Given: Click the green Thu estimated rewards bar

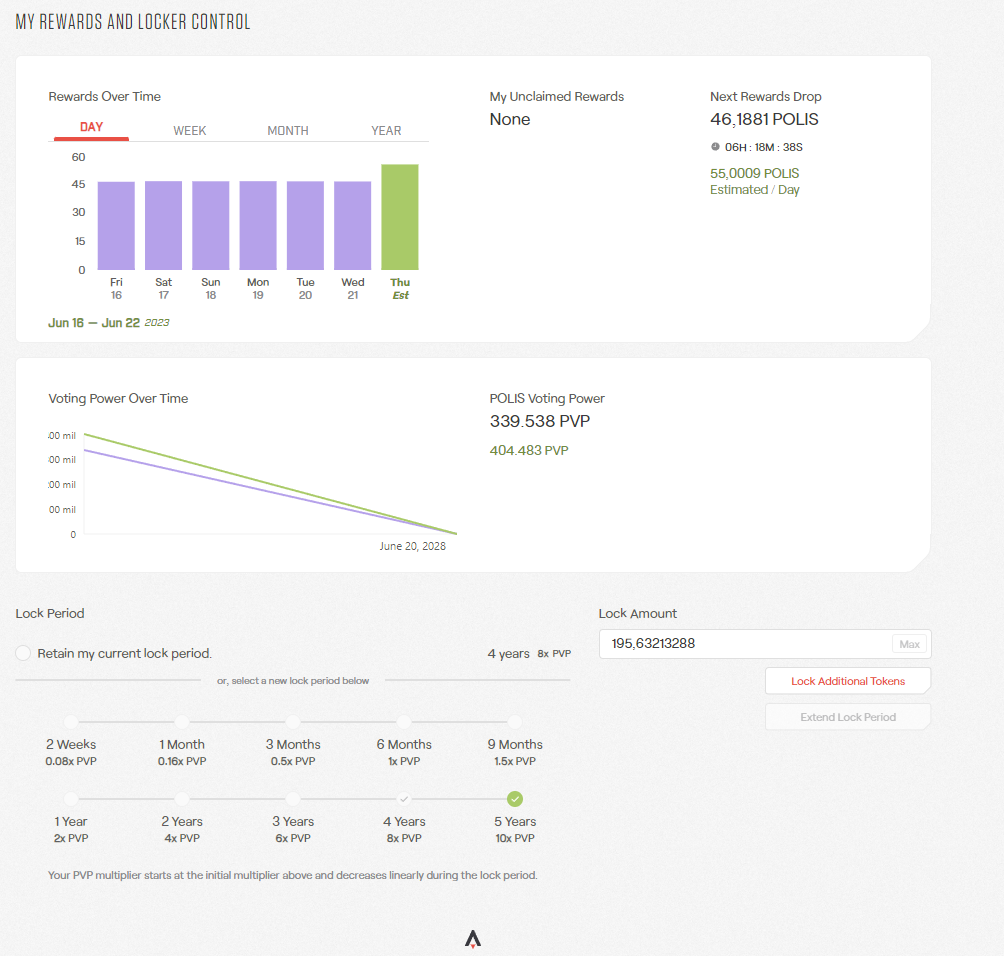Looking at the screenshot, I should tap(400, 217).
